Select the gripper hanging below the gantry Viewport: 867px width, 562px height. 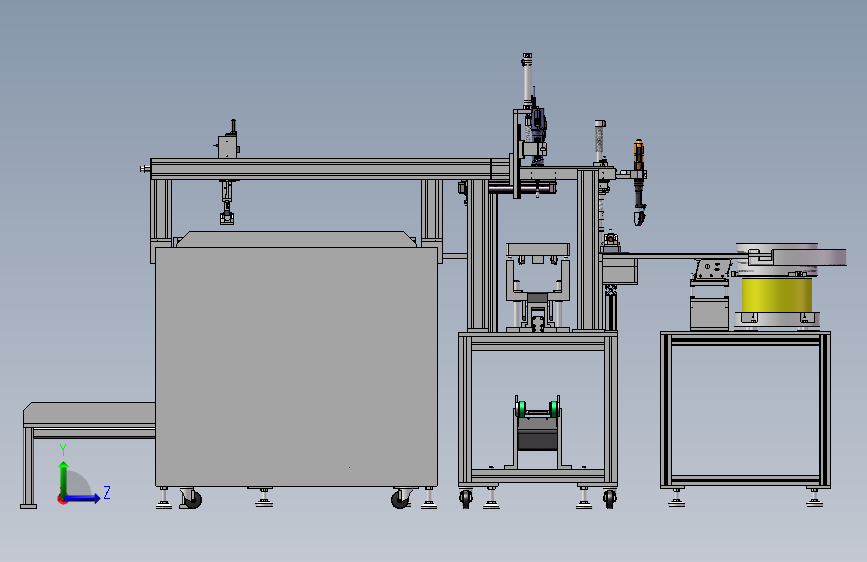(x=227, y=202)
